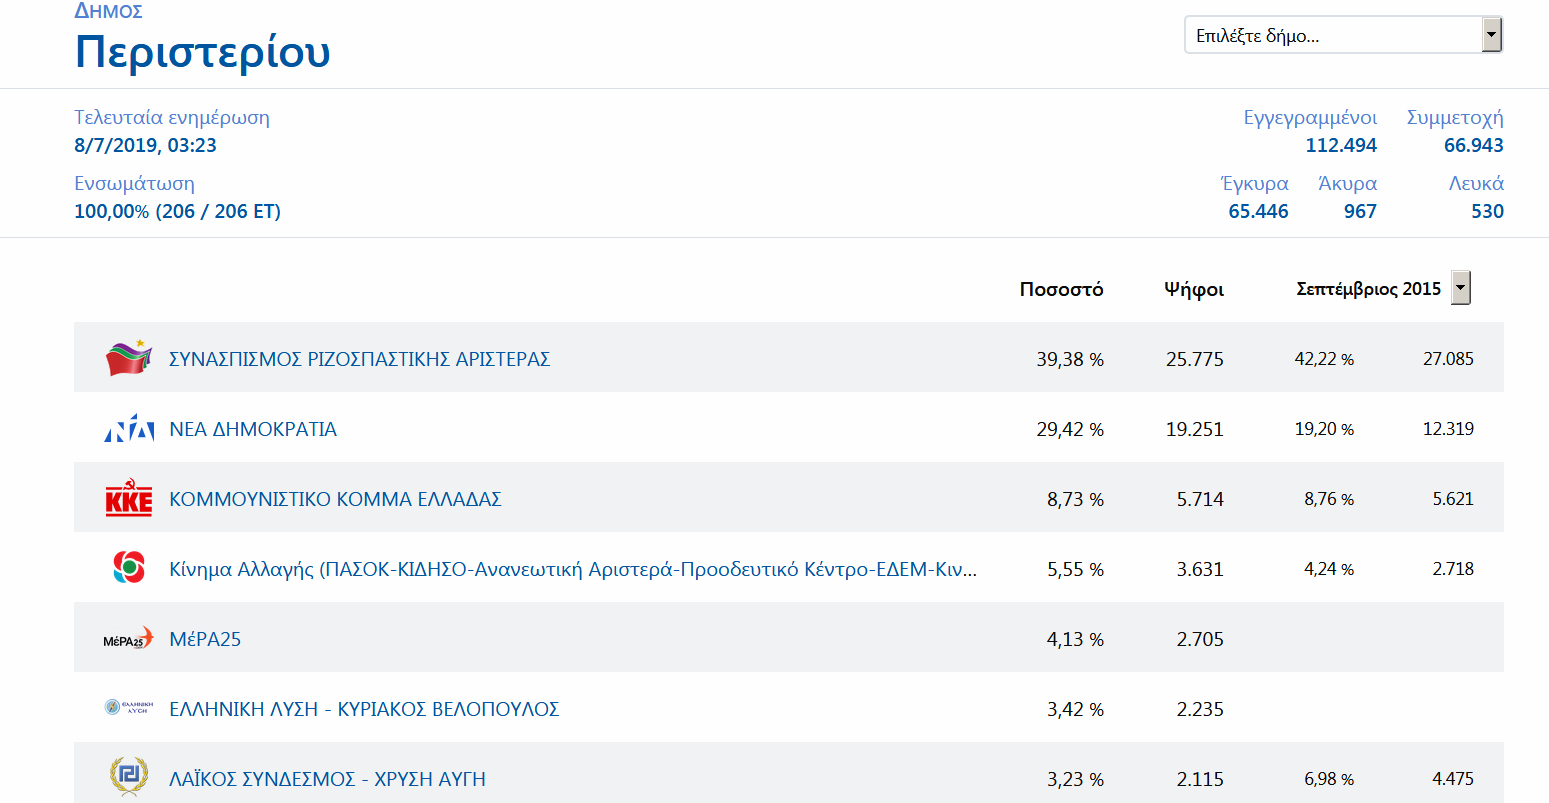Click the 'Λευκά' label
The width and height of the screenshot is (1549, 803).
(x=1477, y=183)
